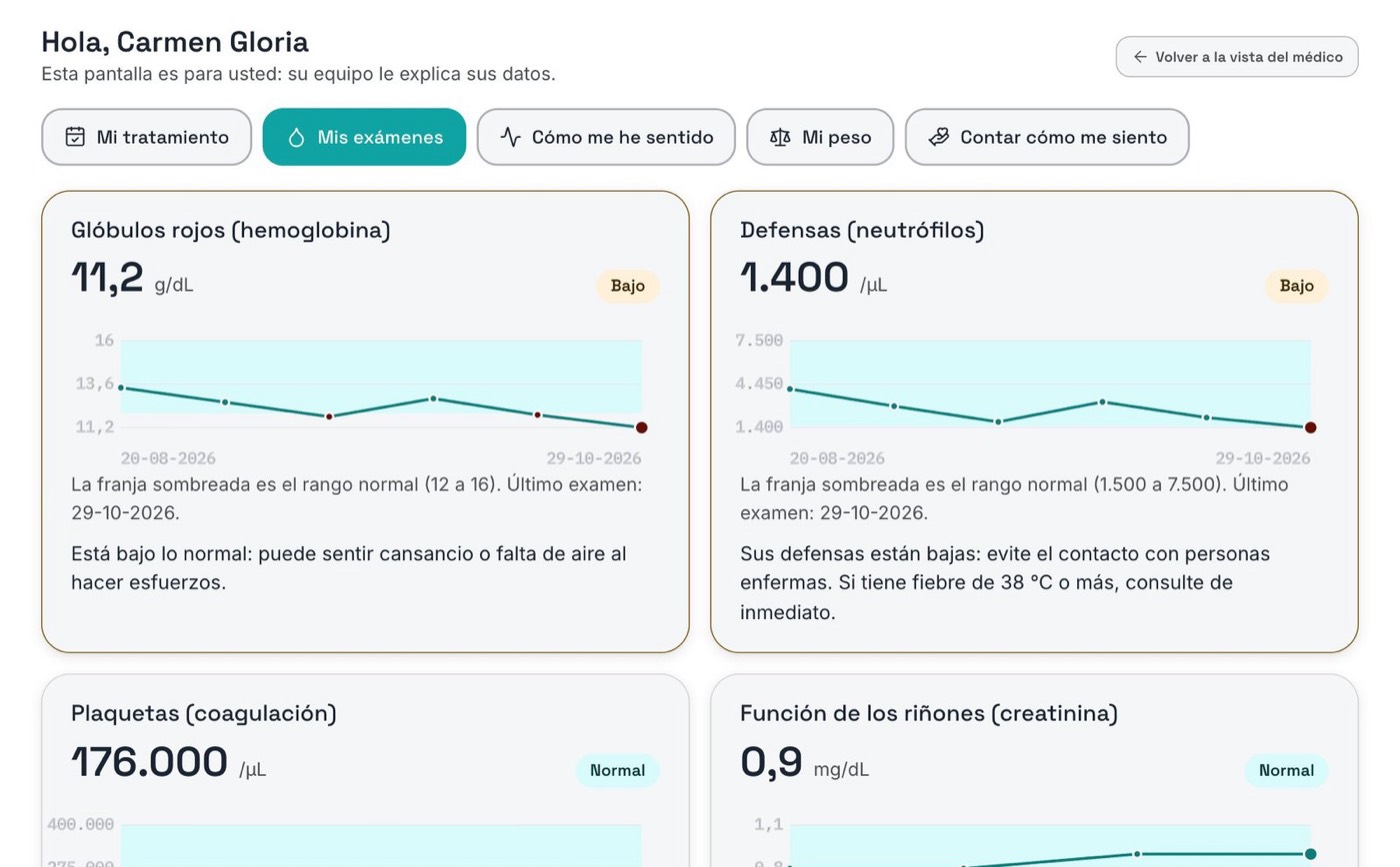Click the Plaquetas (coagulación) title

[x=204, y=713]
